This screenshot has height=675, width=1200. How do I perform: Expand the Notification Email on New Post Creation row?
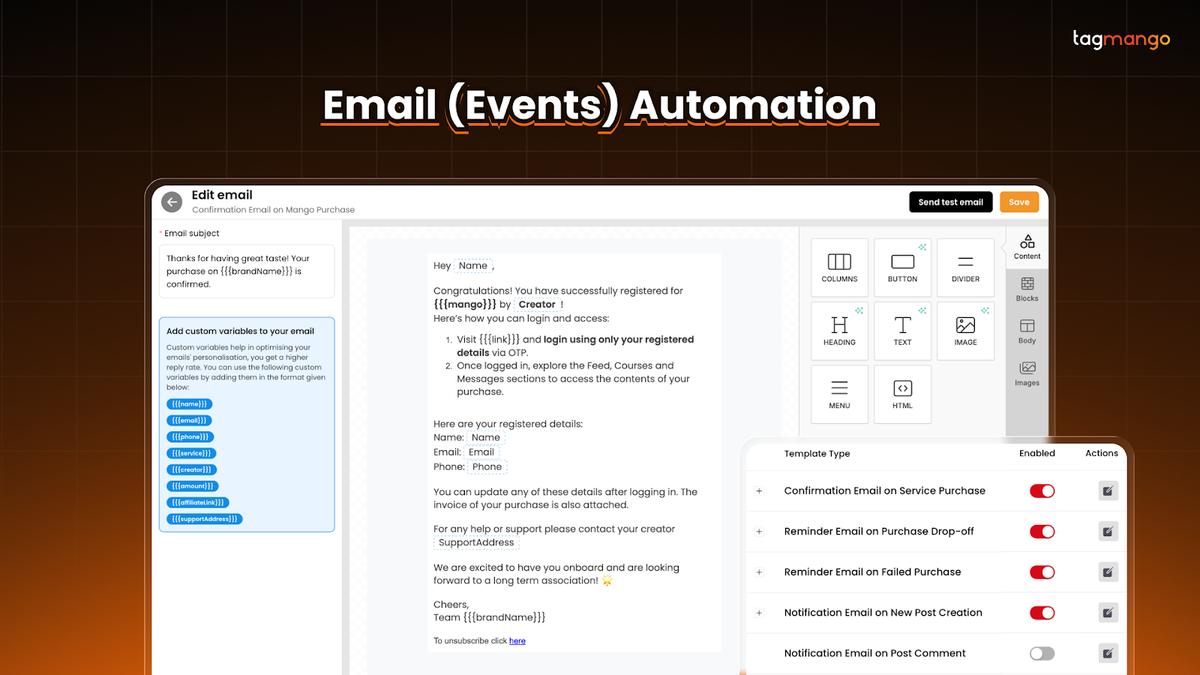click(757, 613)
